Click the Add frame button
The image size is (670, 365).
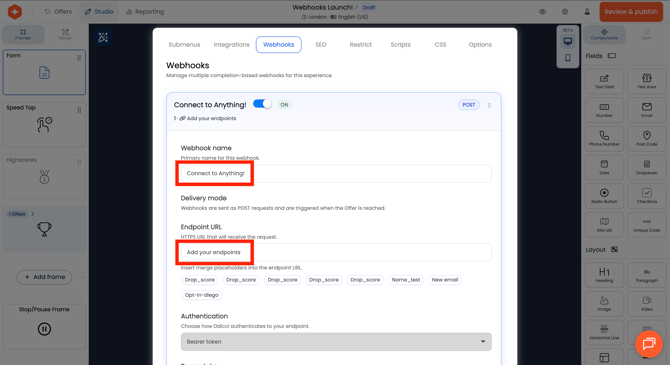coord(44,277)
